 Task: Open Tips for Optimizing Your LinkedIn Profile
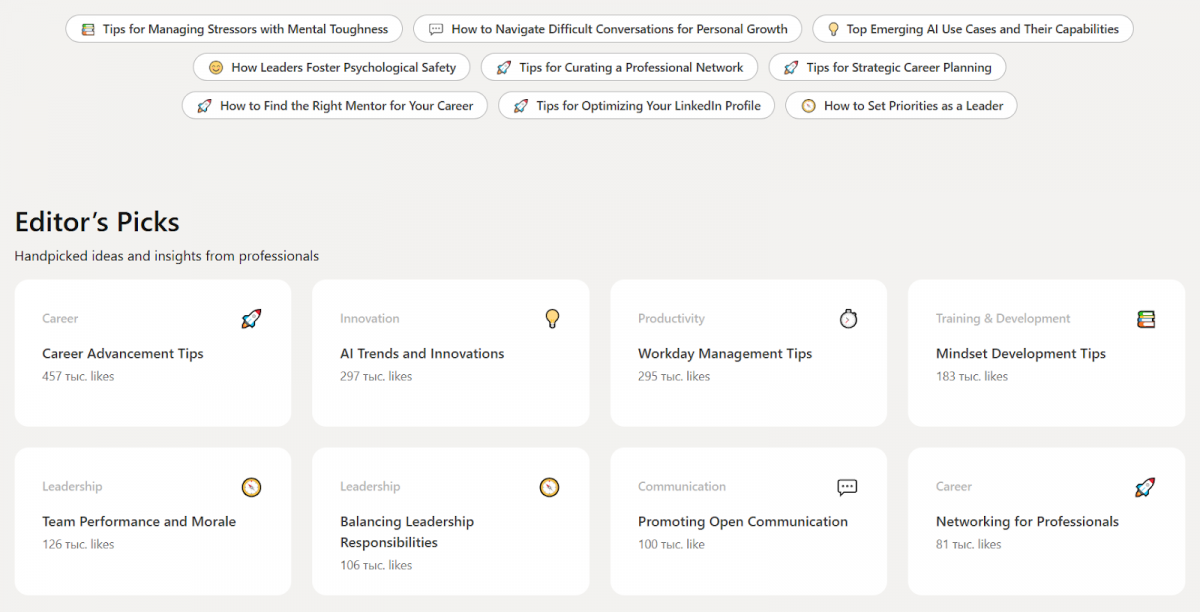pos(636,105)
